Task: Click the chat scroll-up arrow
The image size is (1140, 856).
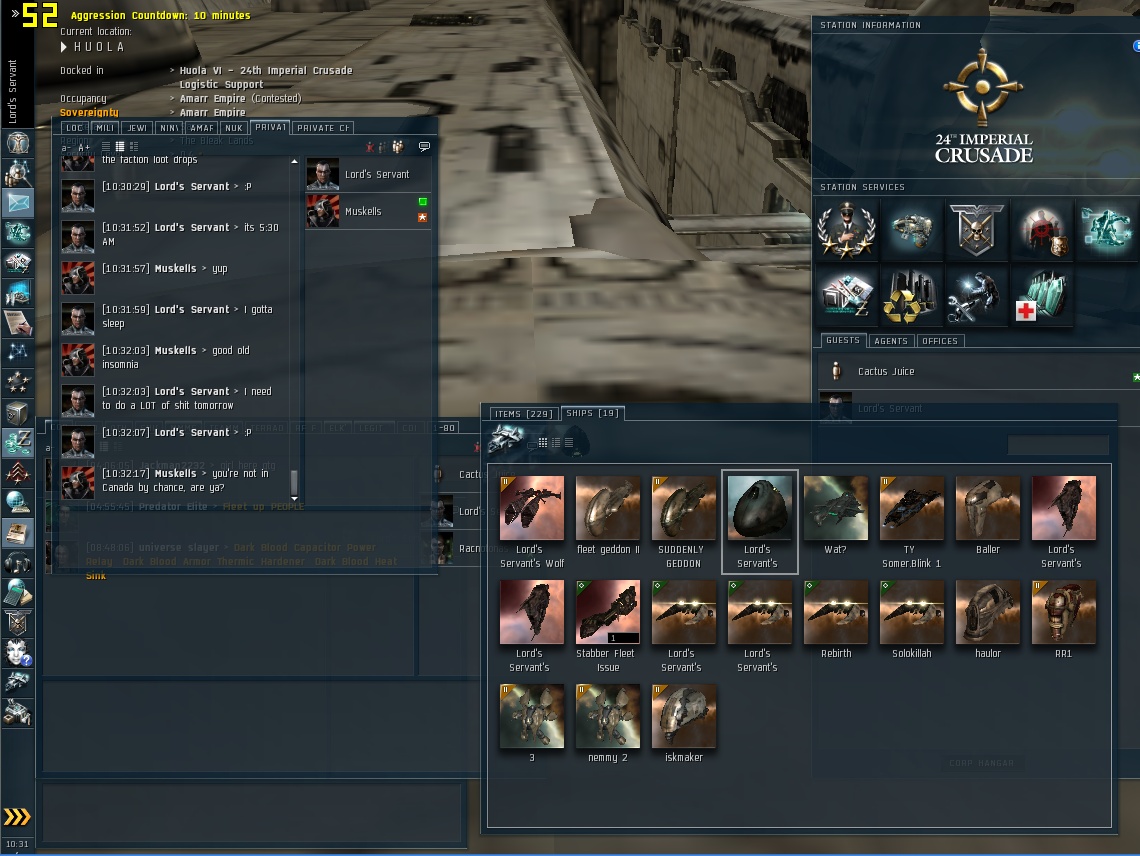Action: 294,161
